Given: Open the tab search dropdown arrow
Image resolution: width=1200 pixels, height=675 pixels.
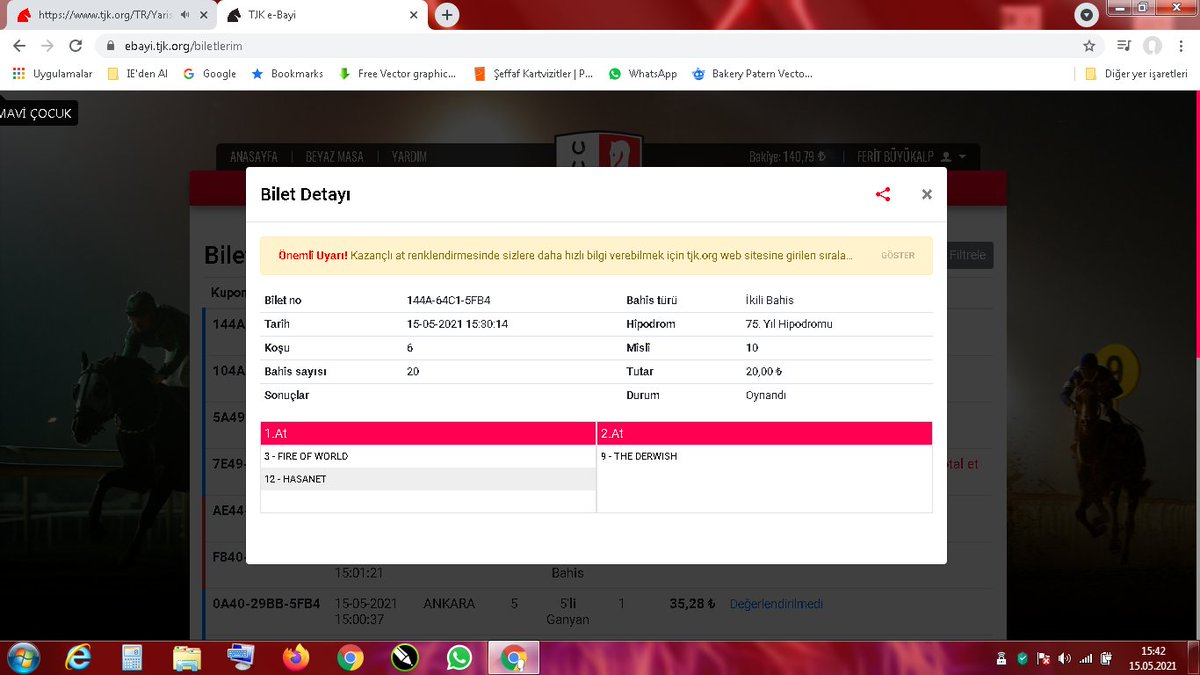Looking at the screenshot, I should (x=1087, y=15).
